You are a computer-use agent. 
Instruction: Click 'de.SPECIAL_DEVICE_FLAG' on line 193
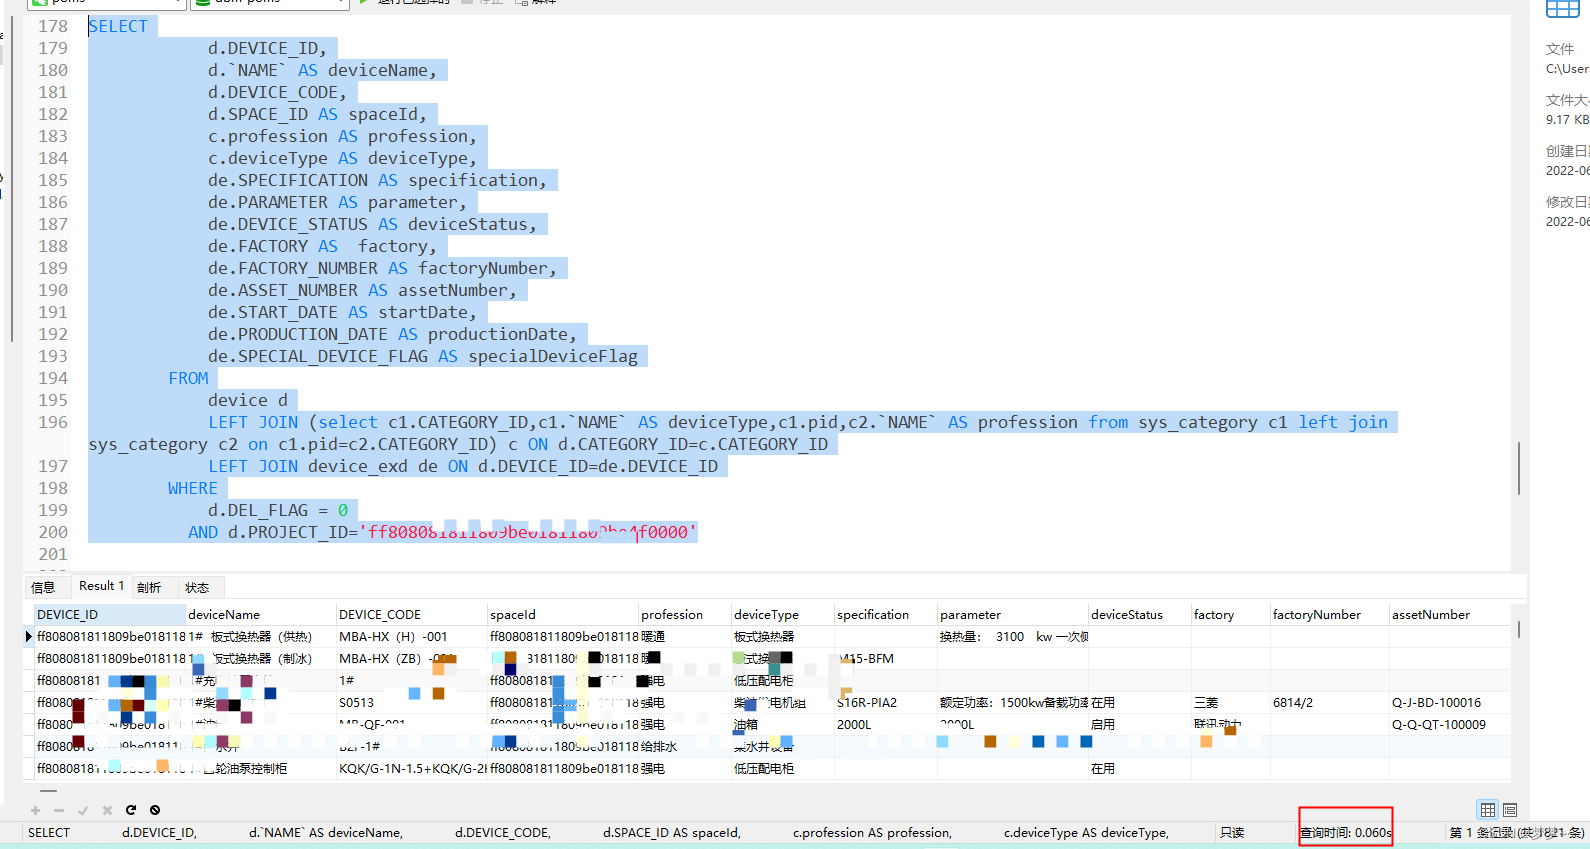pyautogui.click(x=318, y=356)
